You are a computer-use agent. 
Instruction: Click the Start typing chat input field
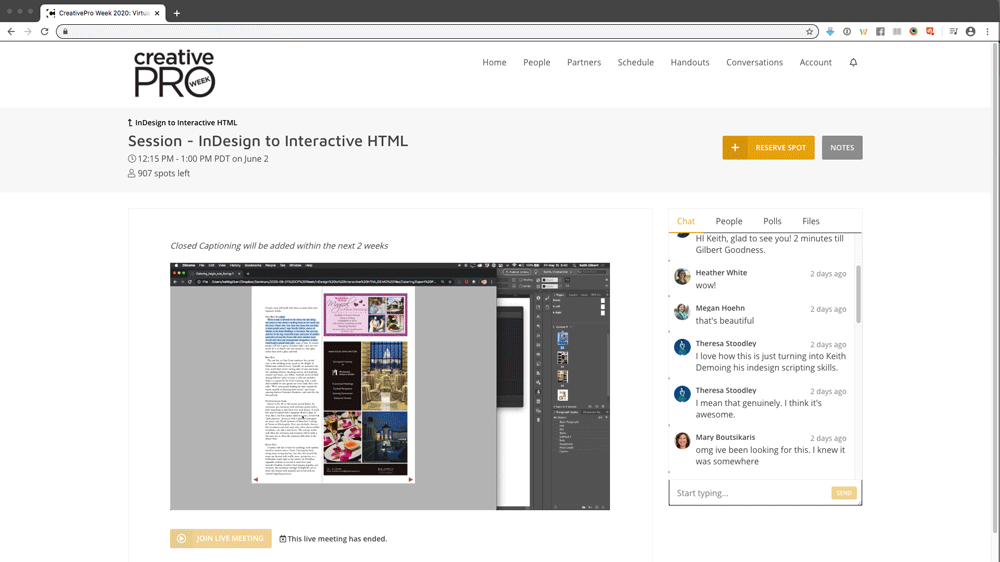(751, 493)
